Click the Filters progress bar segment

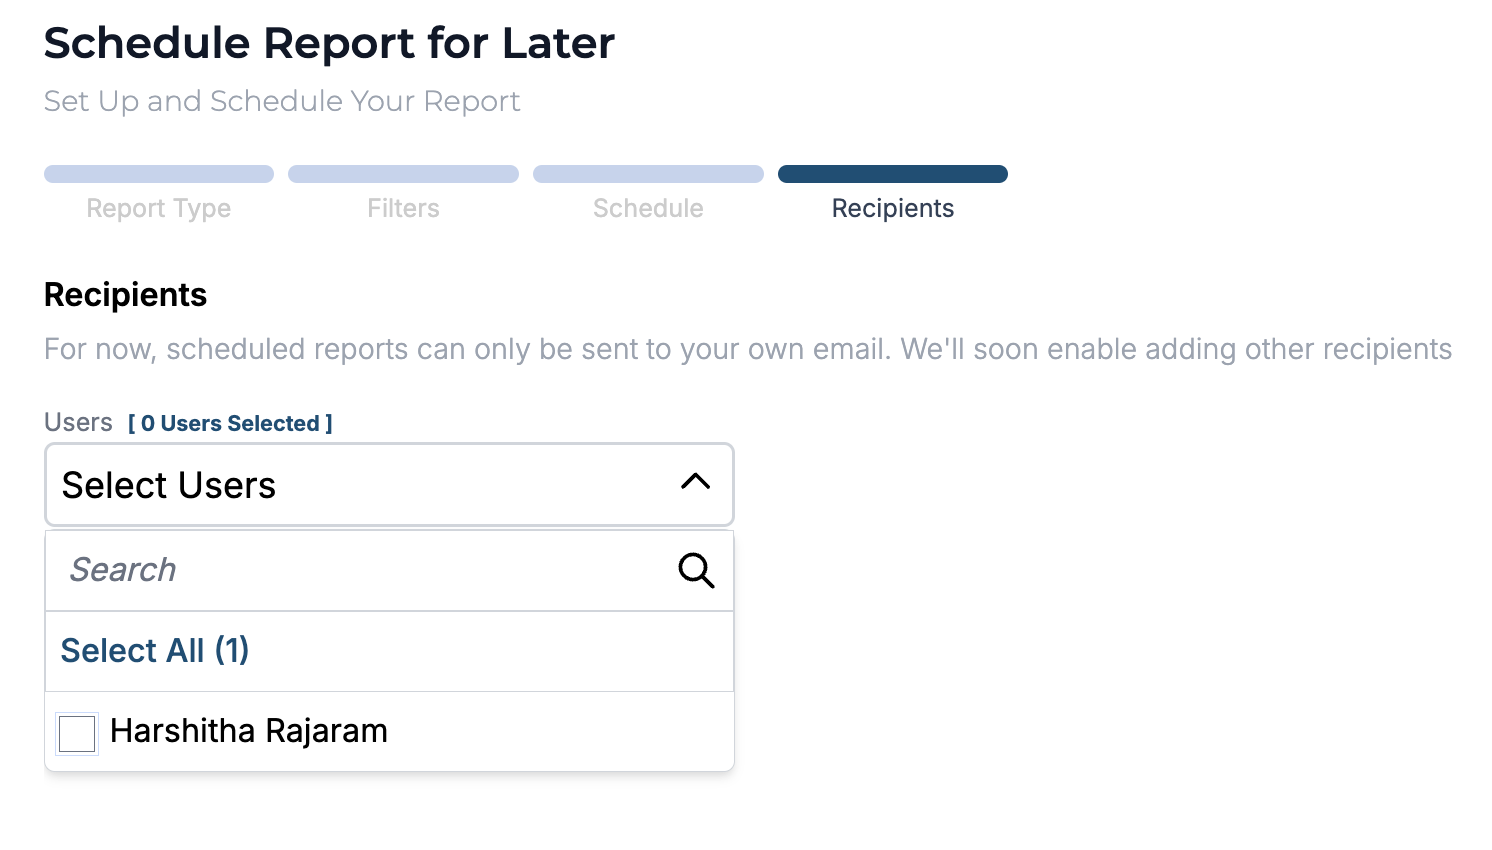(403, 174)
